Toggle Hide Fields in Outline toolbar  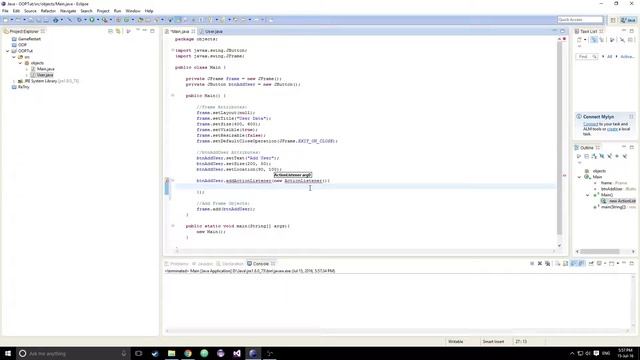(x=602, y=156)
